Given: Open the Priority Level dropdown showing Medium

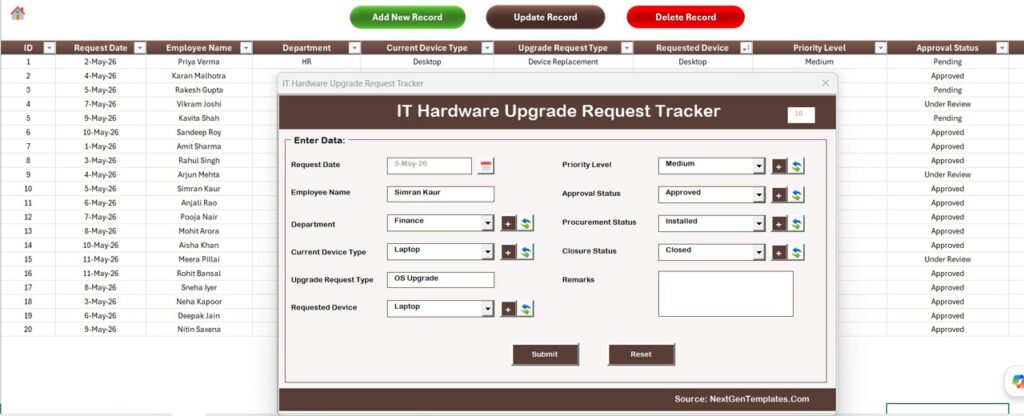Looking at the screenshot, I should point(759,167).
